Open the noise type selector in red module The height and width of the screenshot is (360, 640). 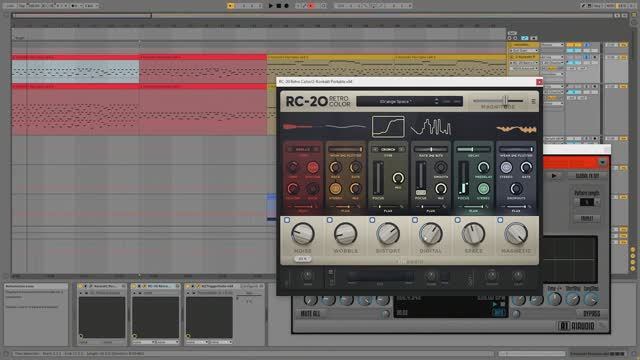(302, 149)
